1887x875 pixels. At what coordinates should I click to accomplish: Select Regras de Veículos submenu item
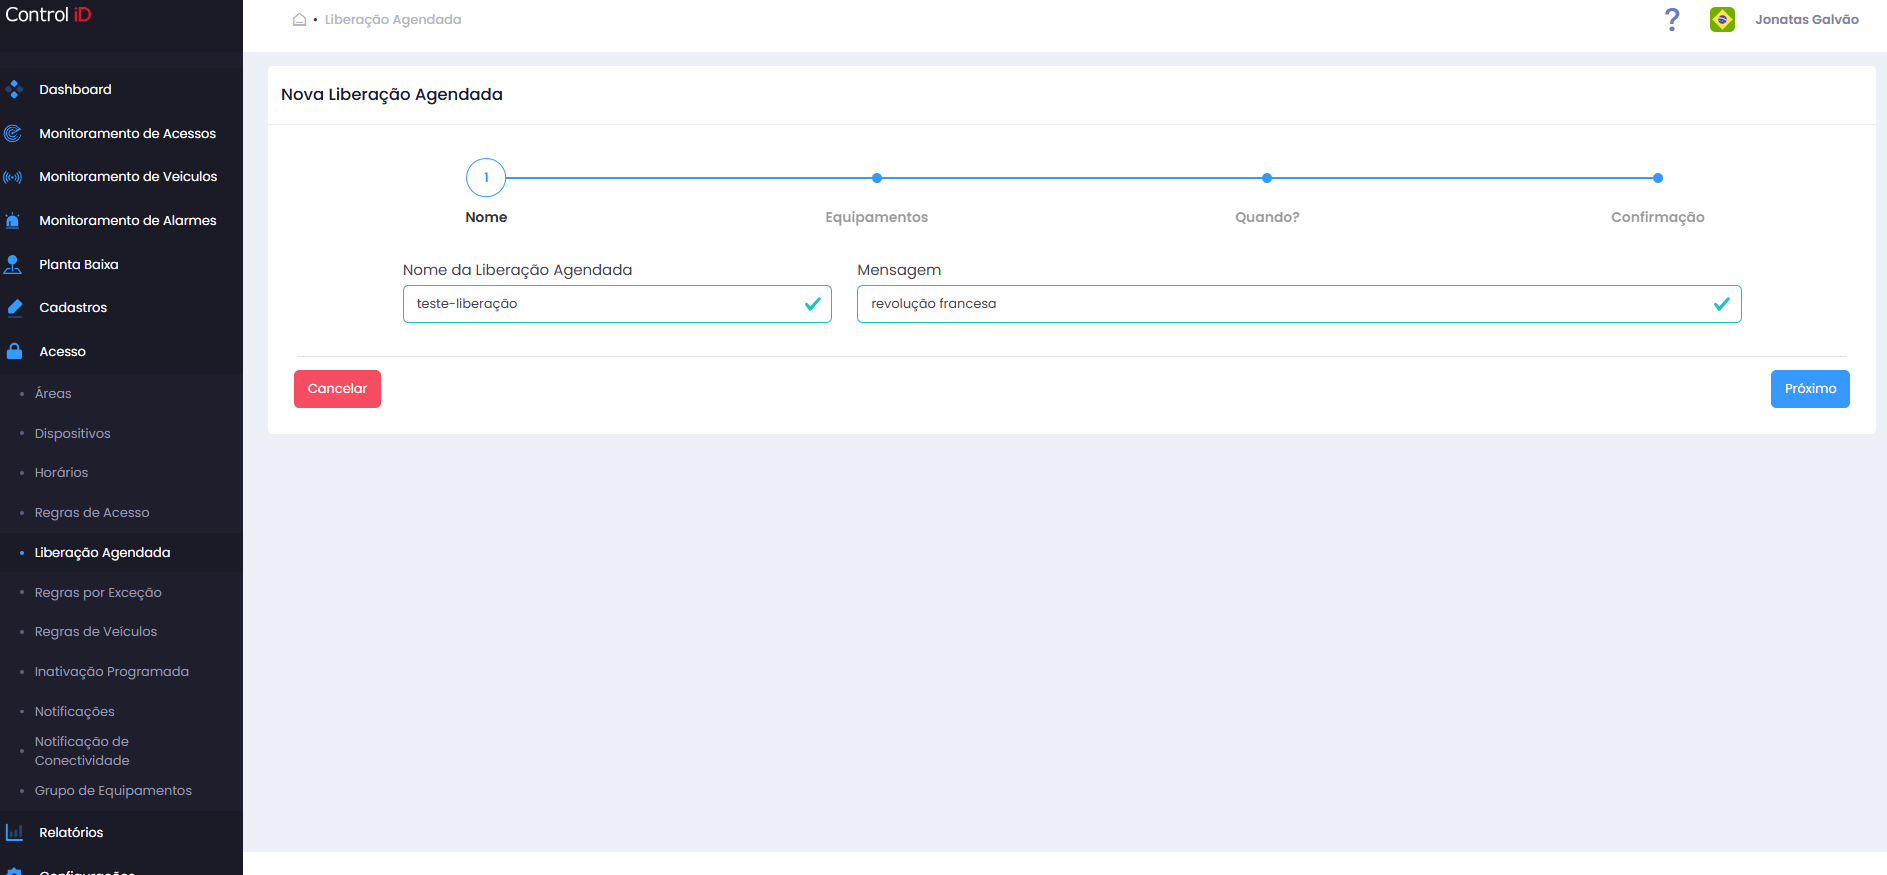[x=96, y=632]
